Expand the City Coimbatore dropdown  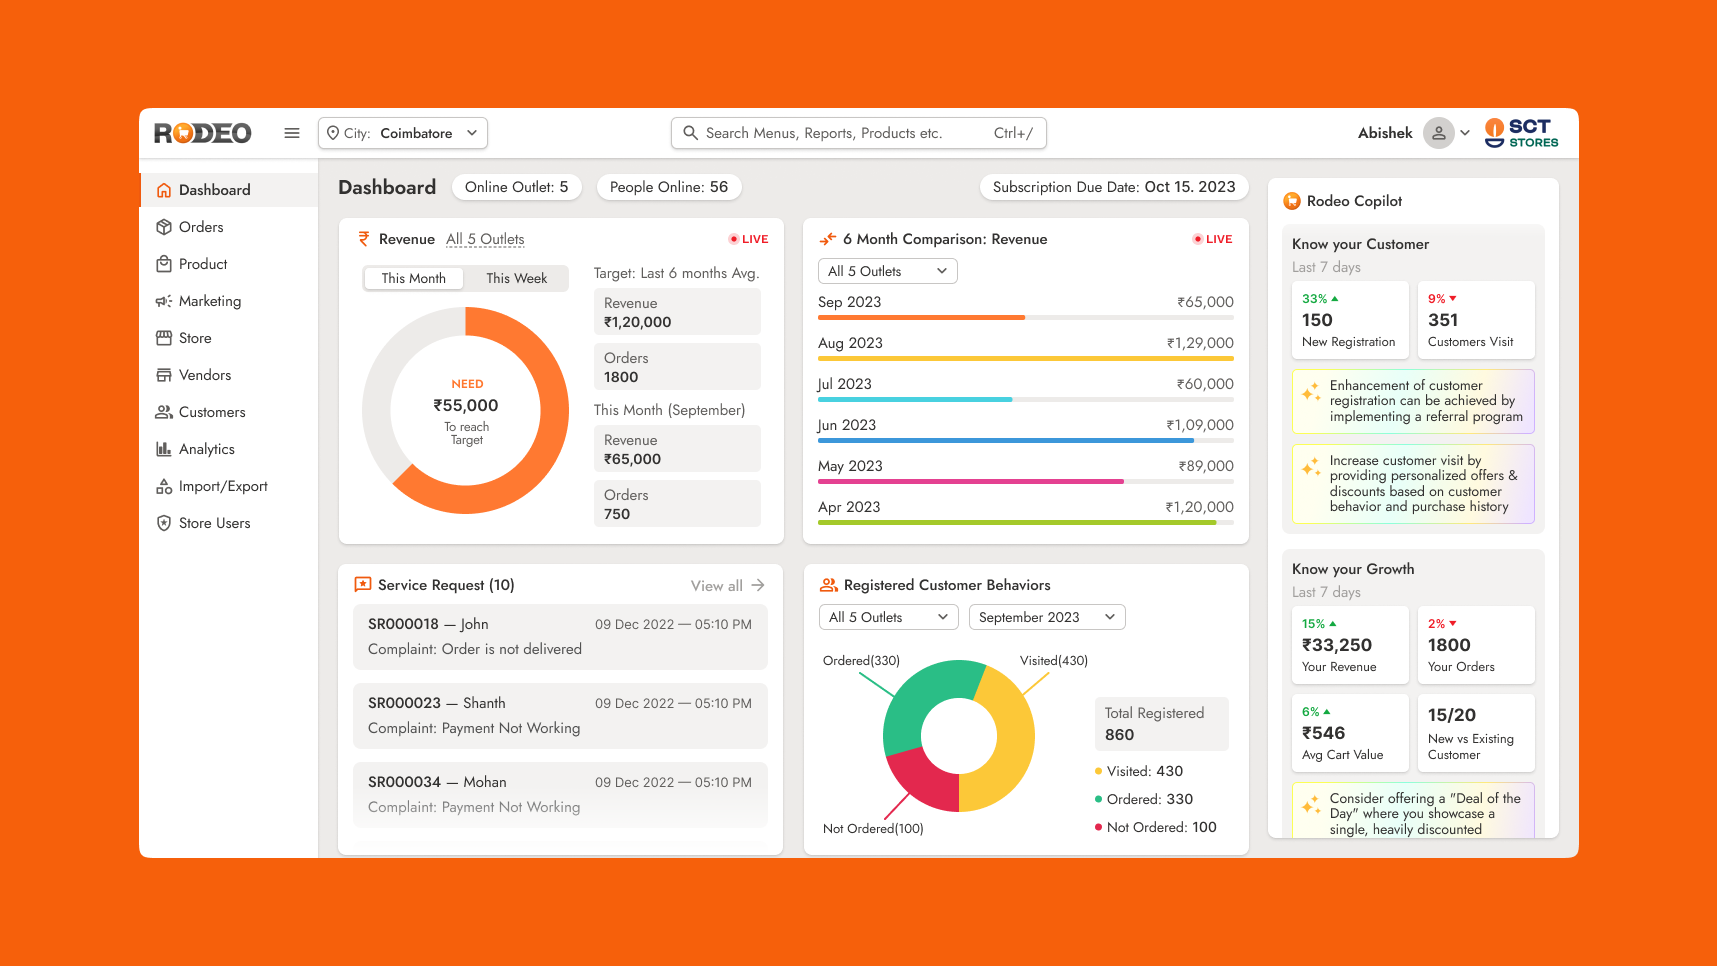click(403, 133)
